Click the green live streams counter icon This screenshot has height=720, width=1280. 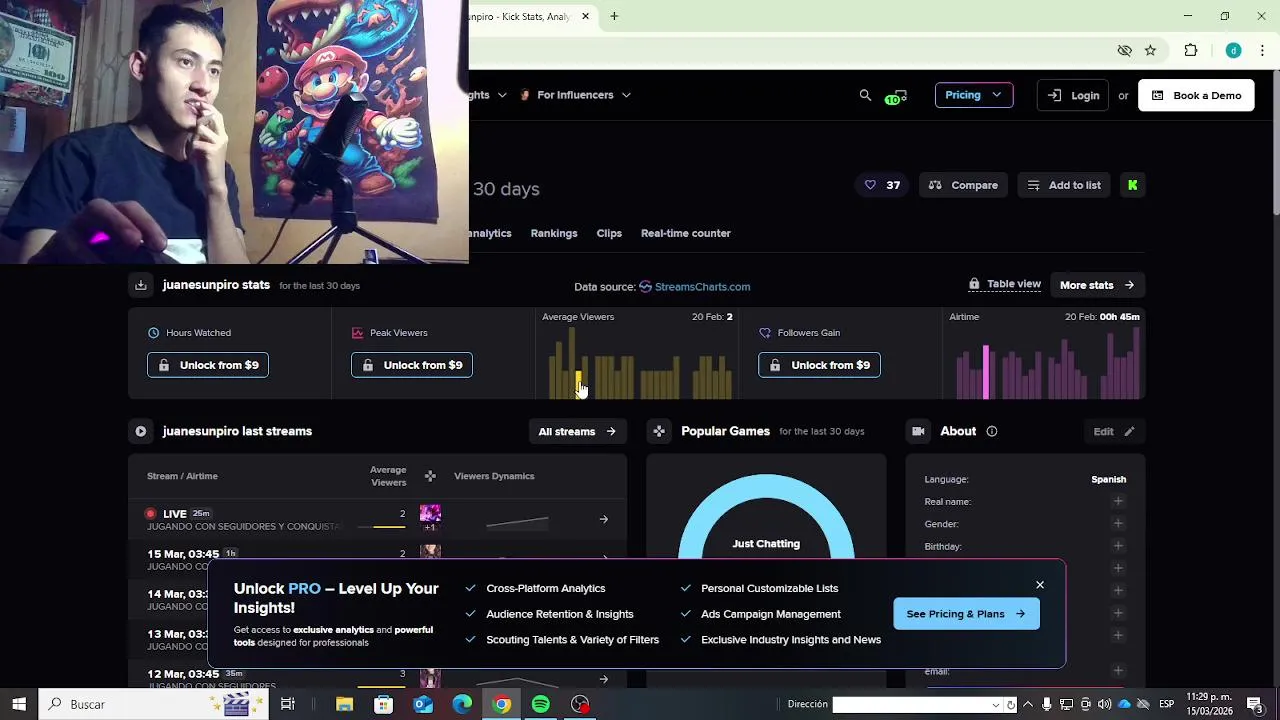[x=895, y=96]
